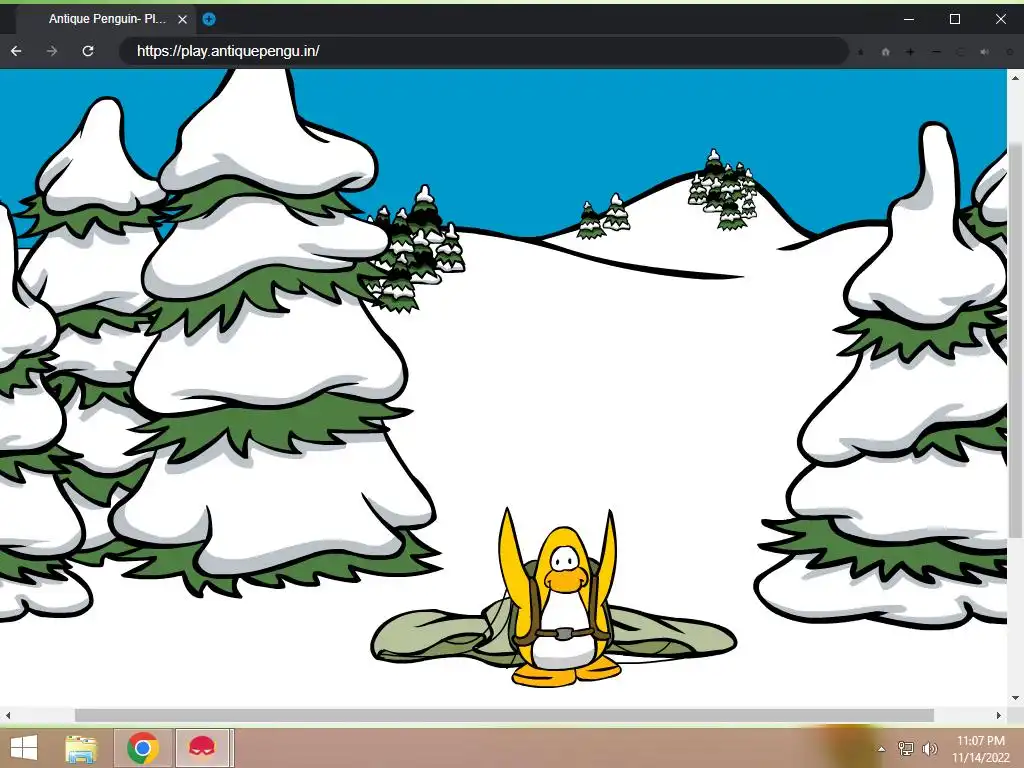Click the yellow penguin with parachute
The width and height of the screenshot is (1024, 768).
point(562,598)
